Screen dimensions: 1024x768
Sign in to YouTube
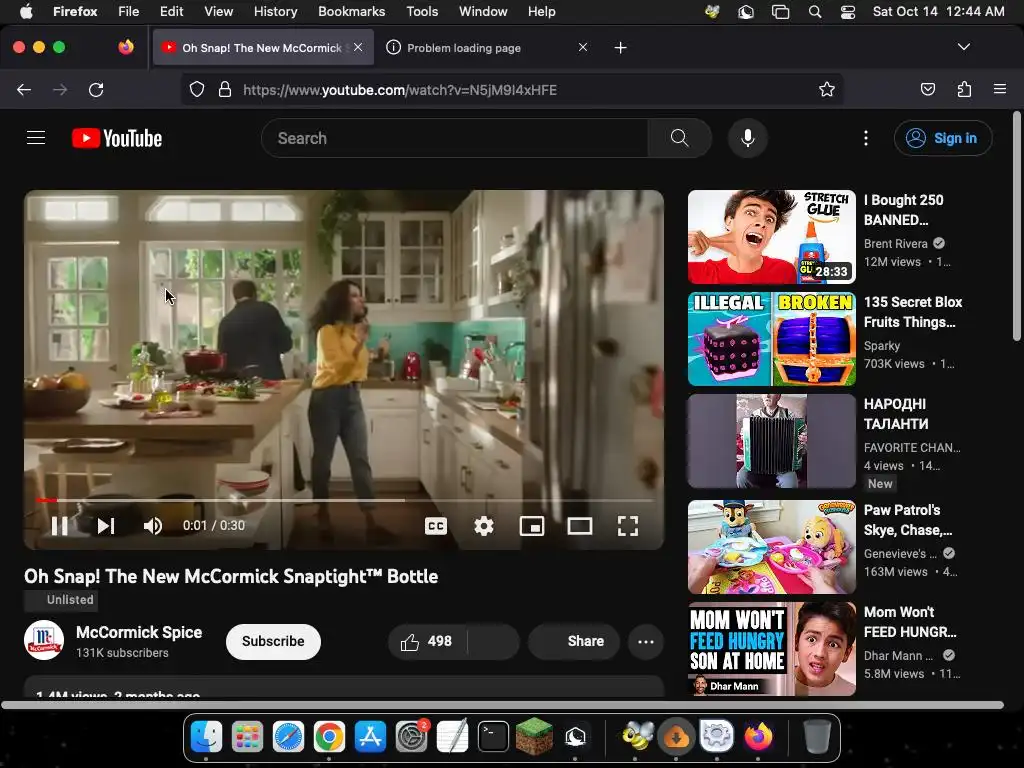[x=943, y=138]
